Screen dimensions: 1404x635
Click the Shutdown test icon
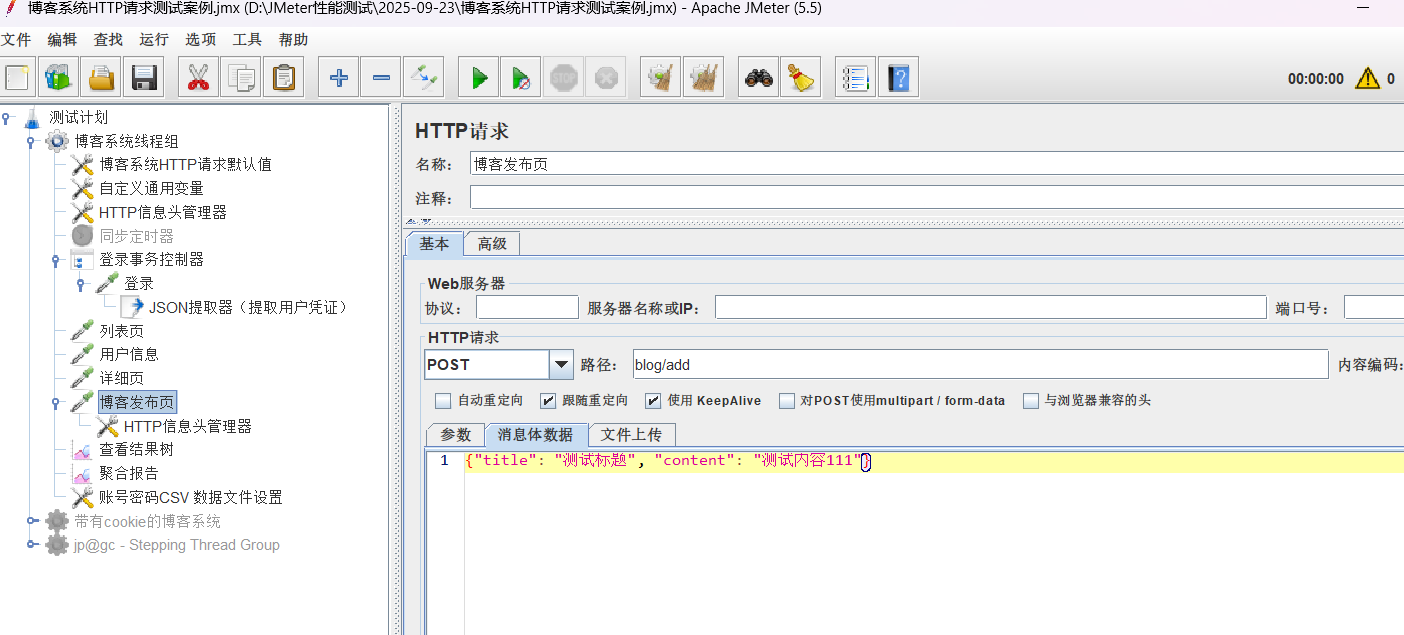click(606, 77)
